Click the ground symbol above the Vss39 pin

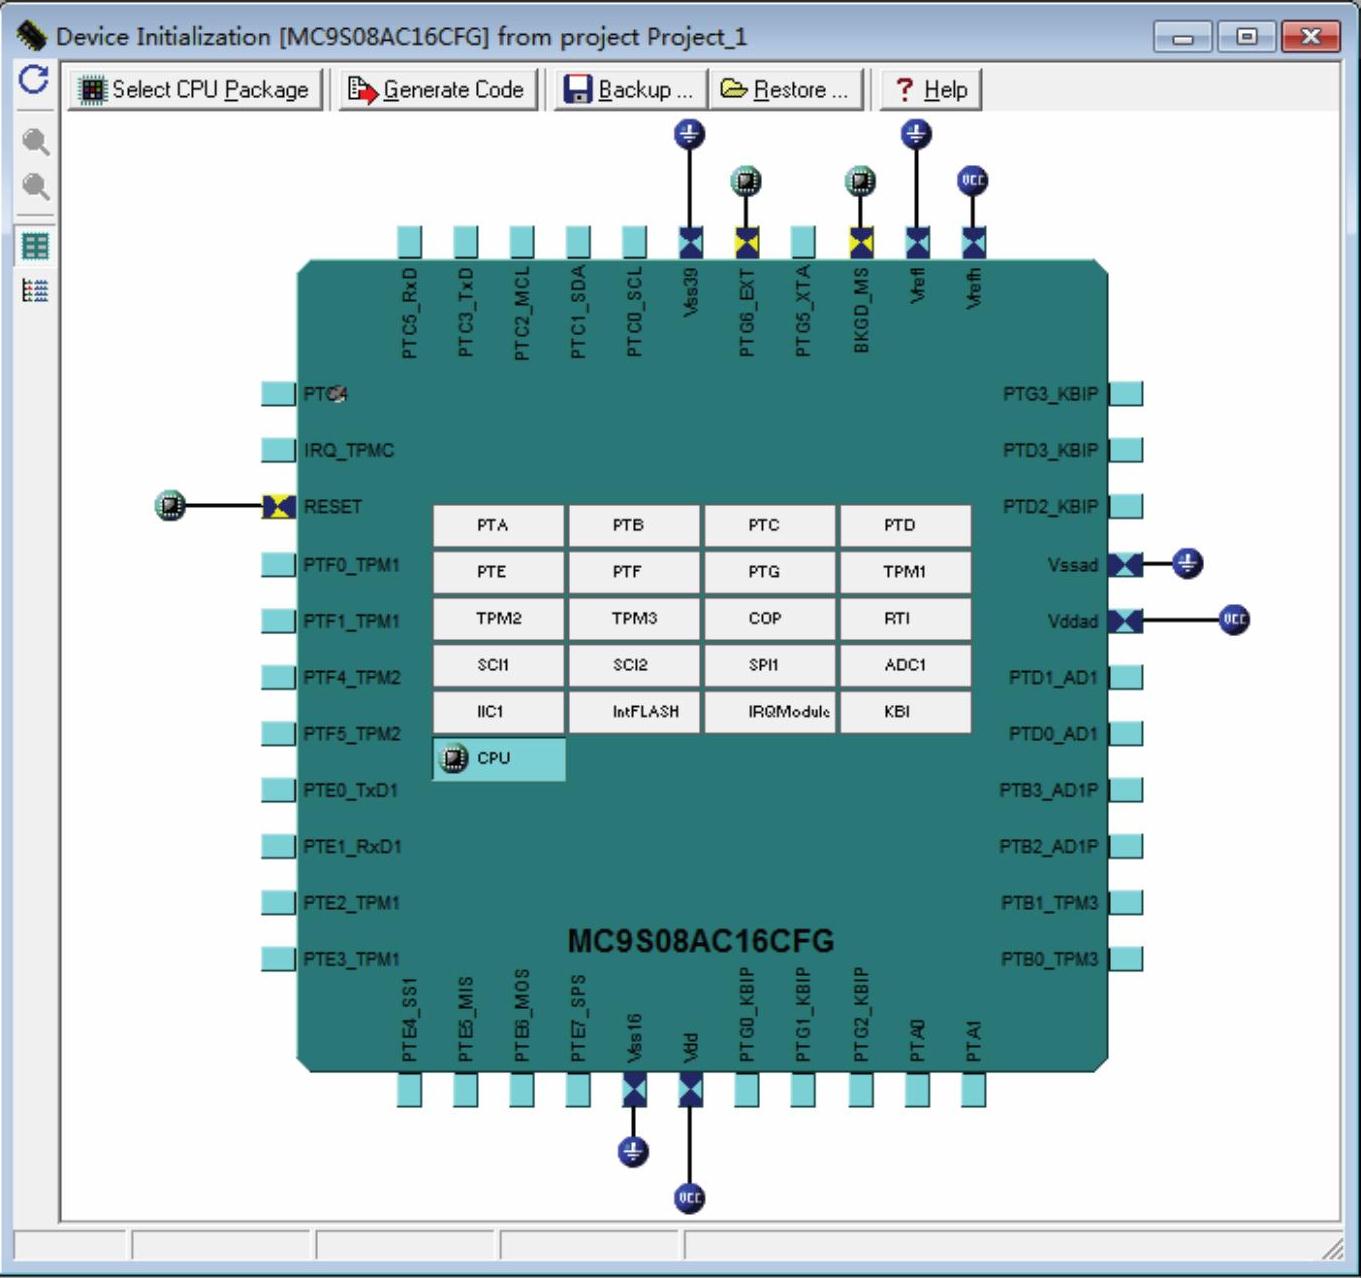click(689, 134)
